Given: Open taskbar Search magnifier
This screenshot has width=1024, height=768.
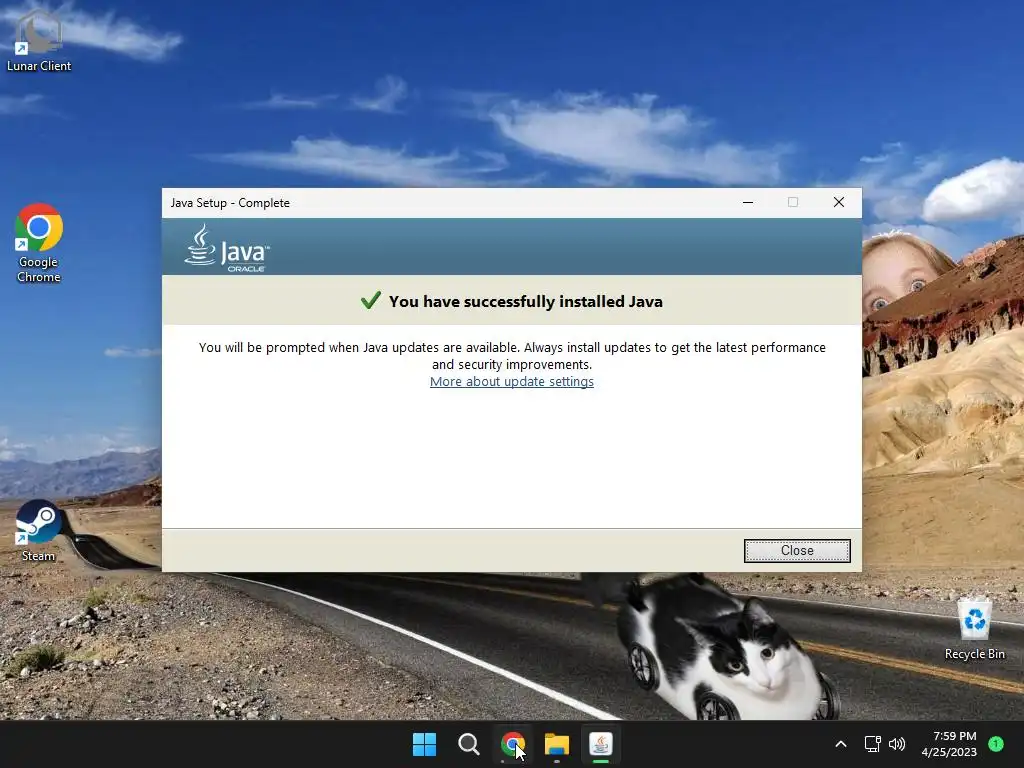Looking at the screenshot, I should tap(468, 744).
